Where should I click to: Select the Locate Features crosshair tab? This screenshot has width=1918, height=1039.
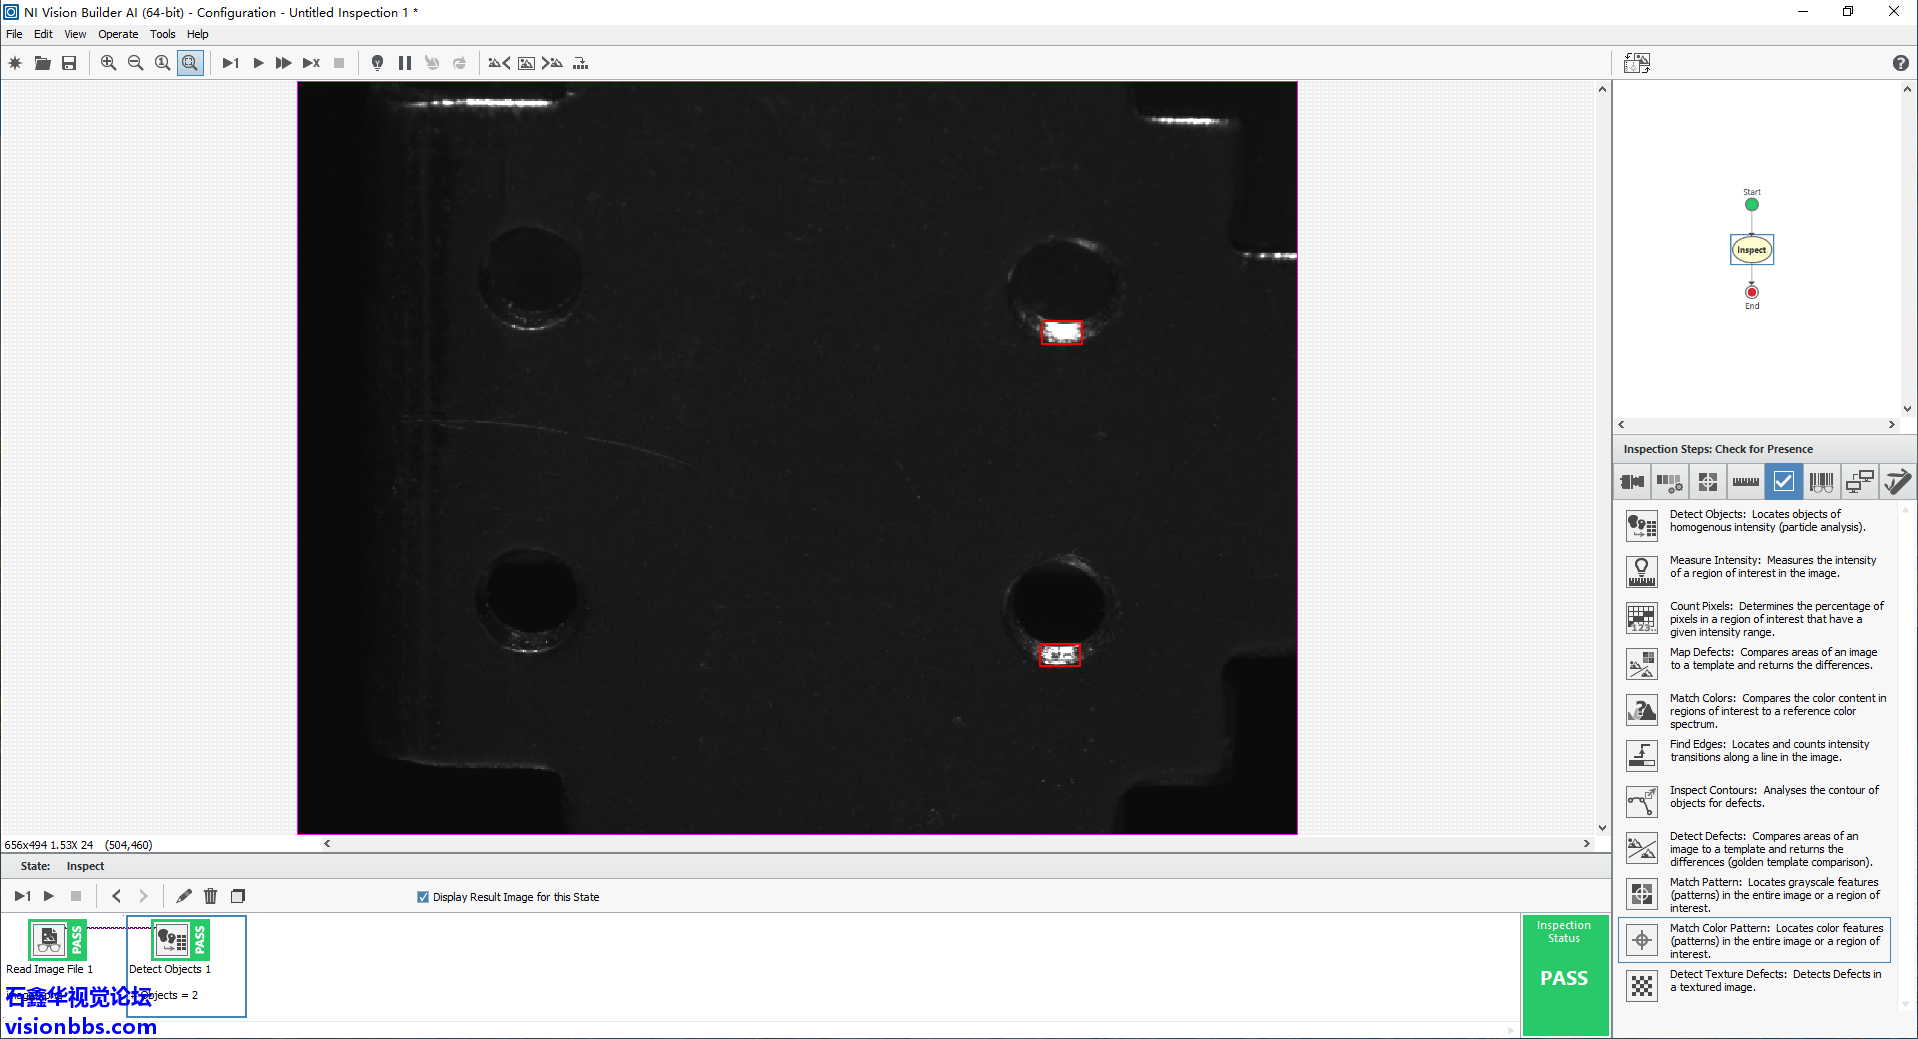[x=1707, y=482]
